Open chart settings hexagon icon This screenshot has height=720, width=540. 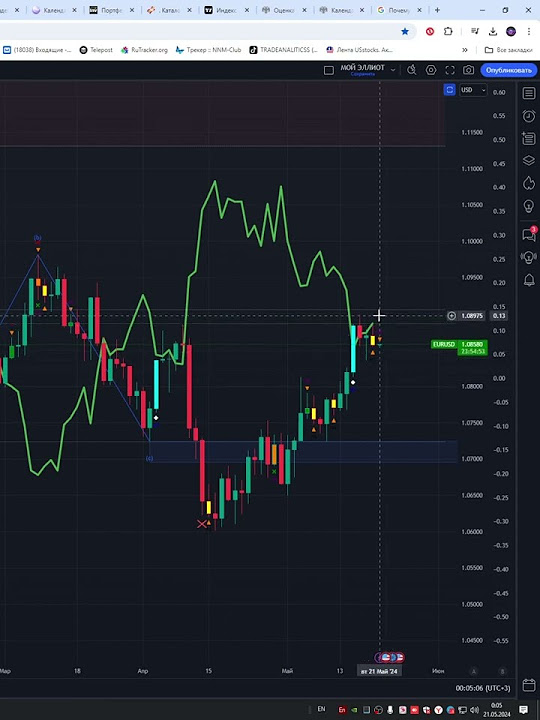[431, 70]
